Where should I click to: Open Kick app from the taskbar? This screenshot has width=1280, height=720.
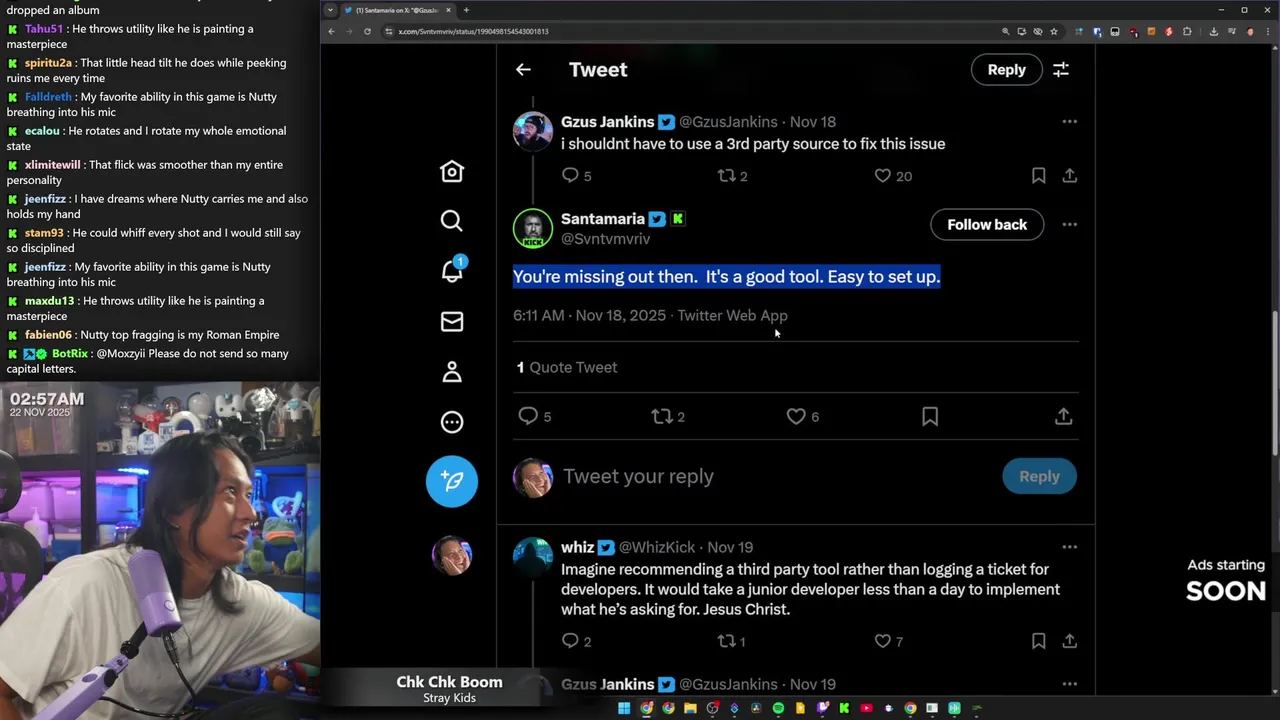point(844,708)
